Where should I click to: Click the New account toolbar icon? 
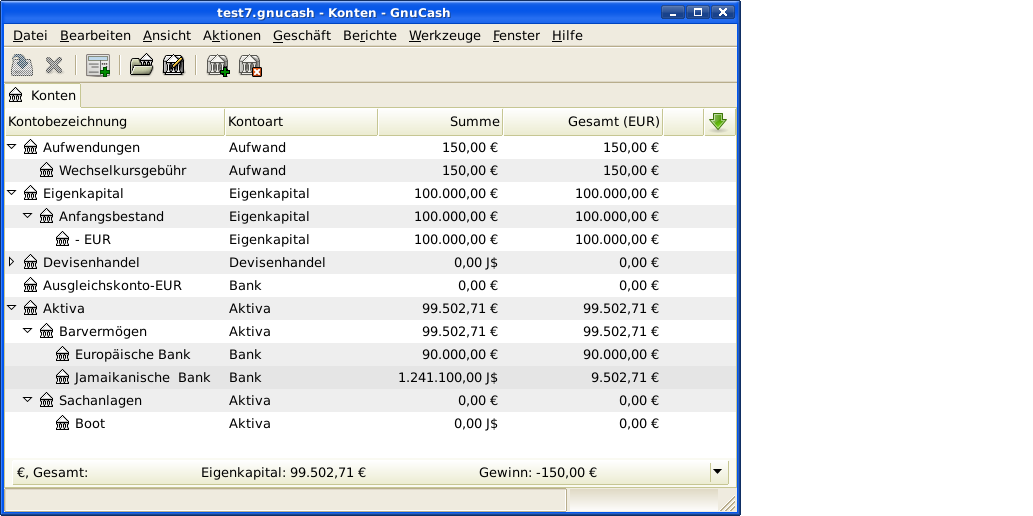point(217,66)
